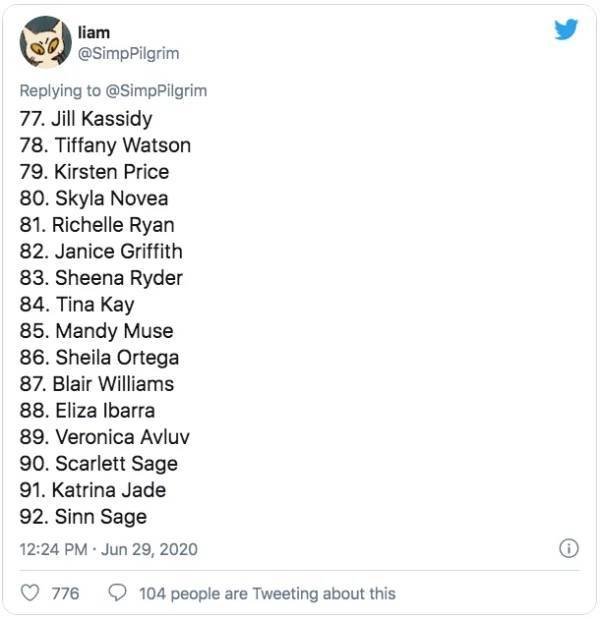Viewport: 600px width, 619px height.
Task: Click list entry 77. Jill Kassidy
Action: [x=86, y=118]
